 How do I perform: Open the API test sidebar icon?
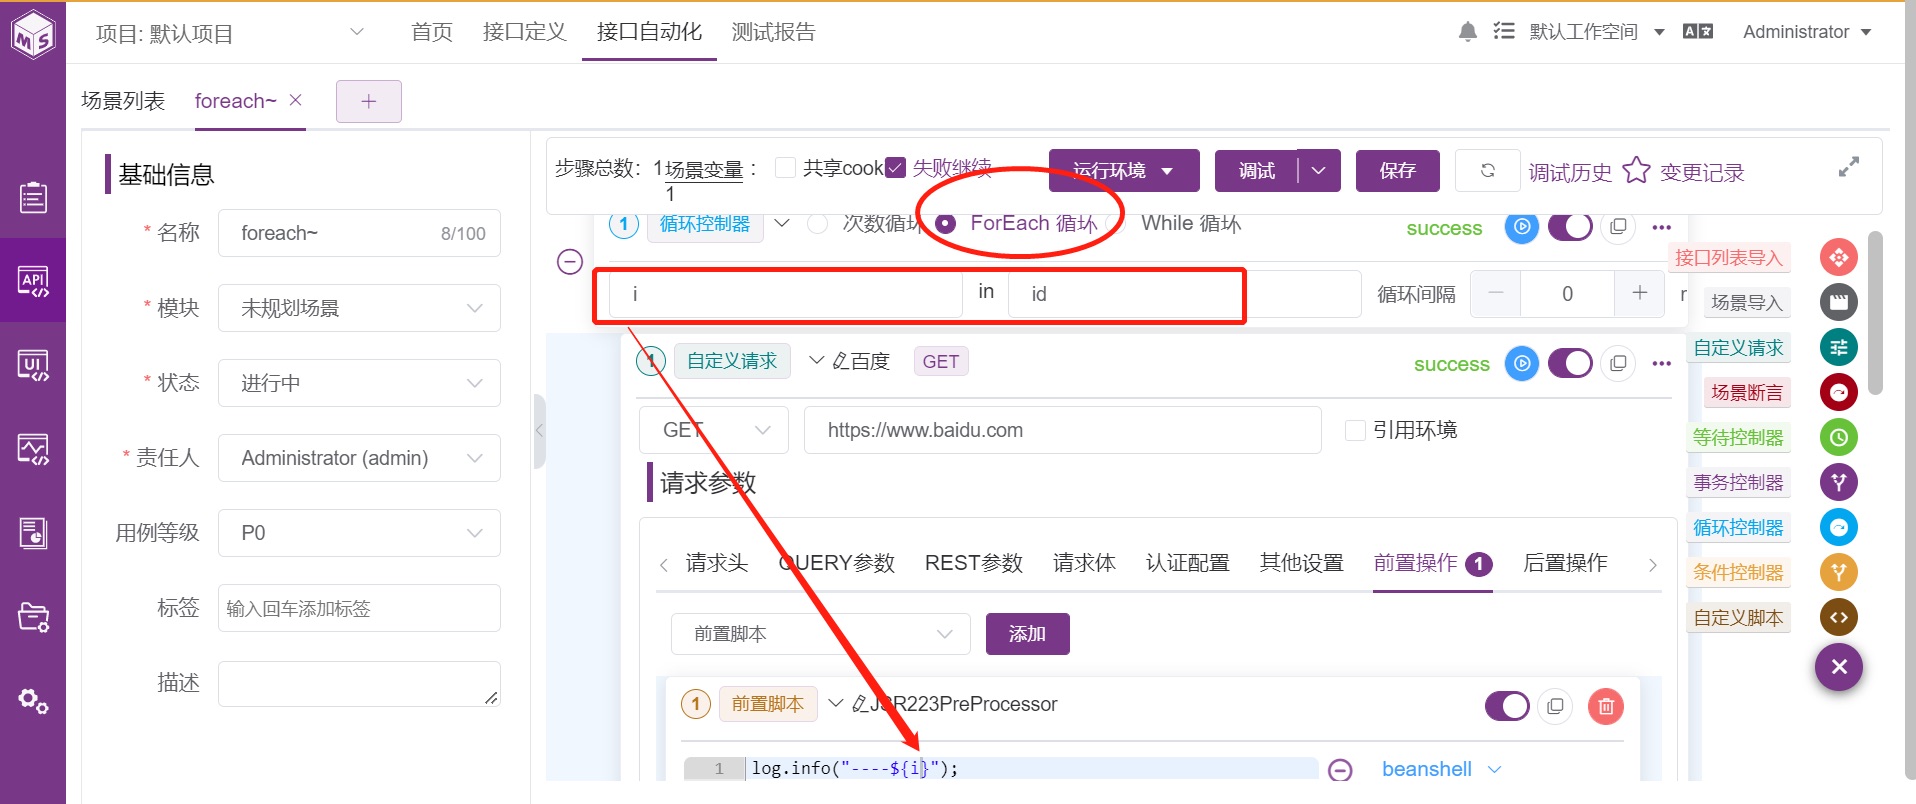[33, 281]
